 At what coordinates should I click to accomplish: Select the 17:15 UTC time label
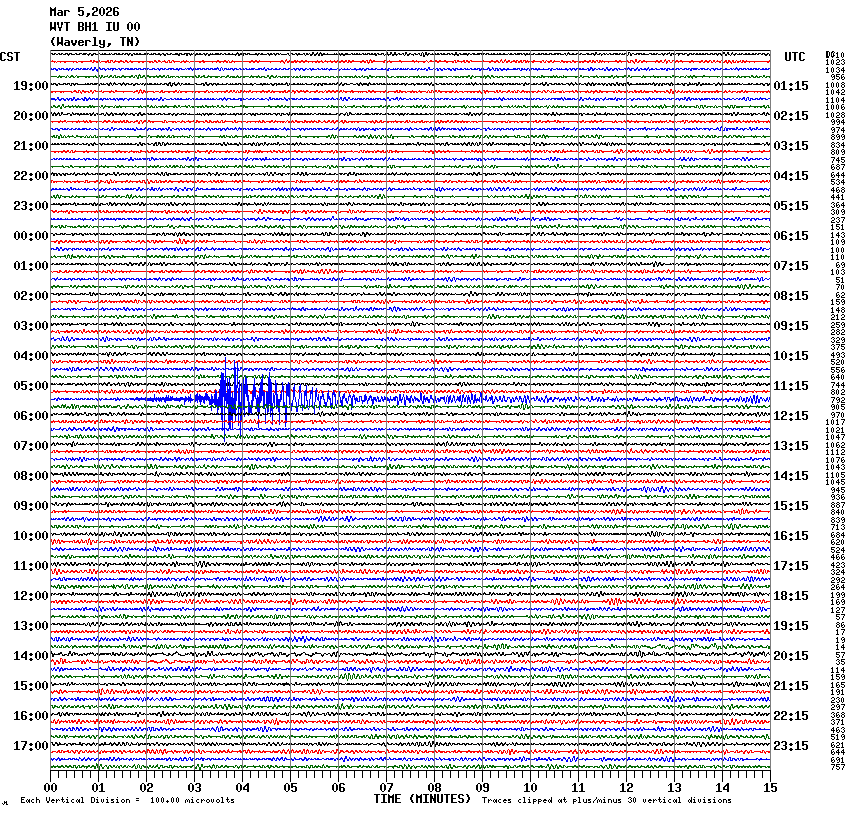(791, 566)
